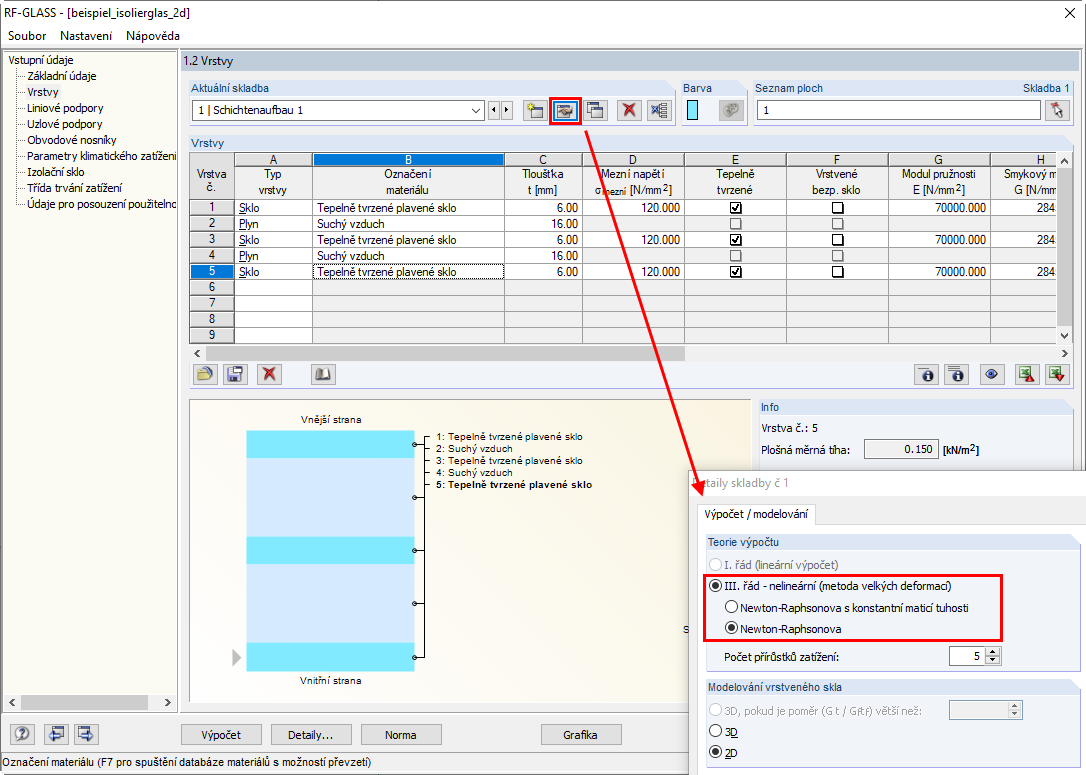The image size is (1086, 775).
Task: Go to previous composition arrow
Action: point(493,110)
